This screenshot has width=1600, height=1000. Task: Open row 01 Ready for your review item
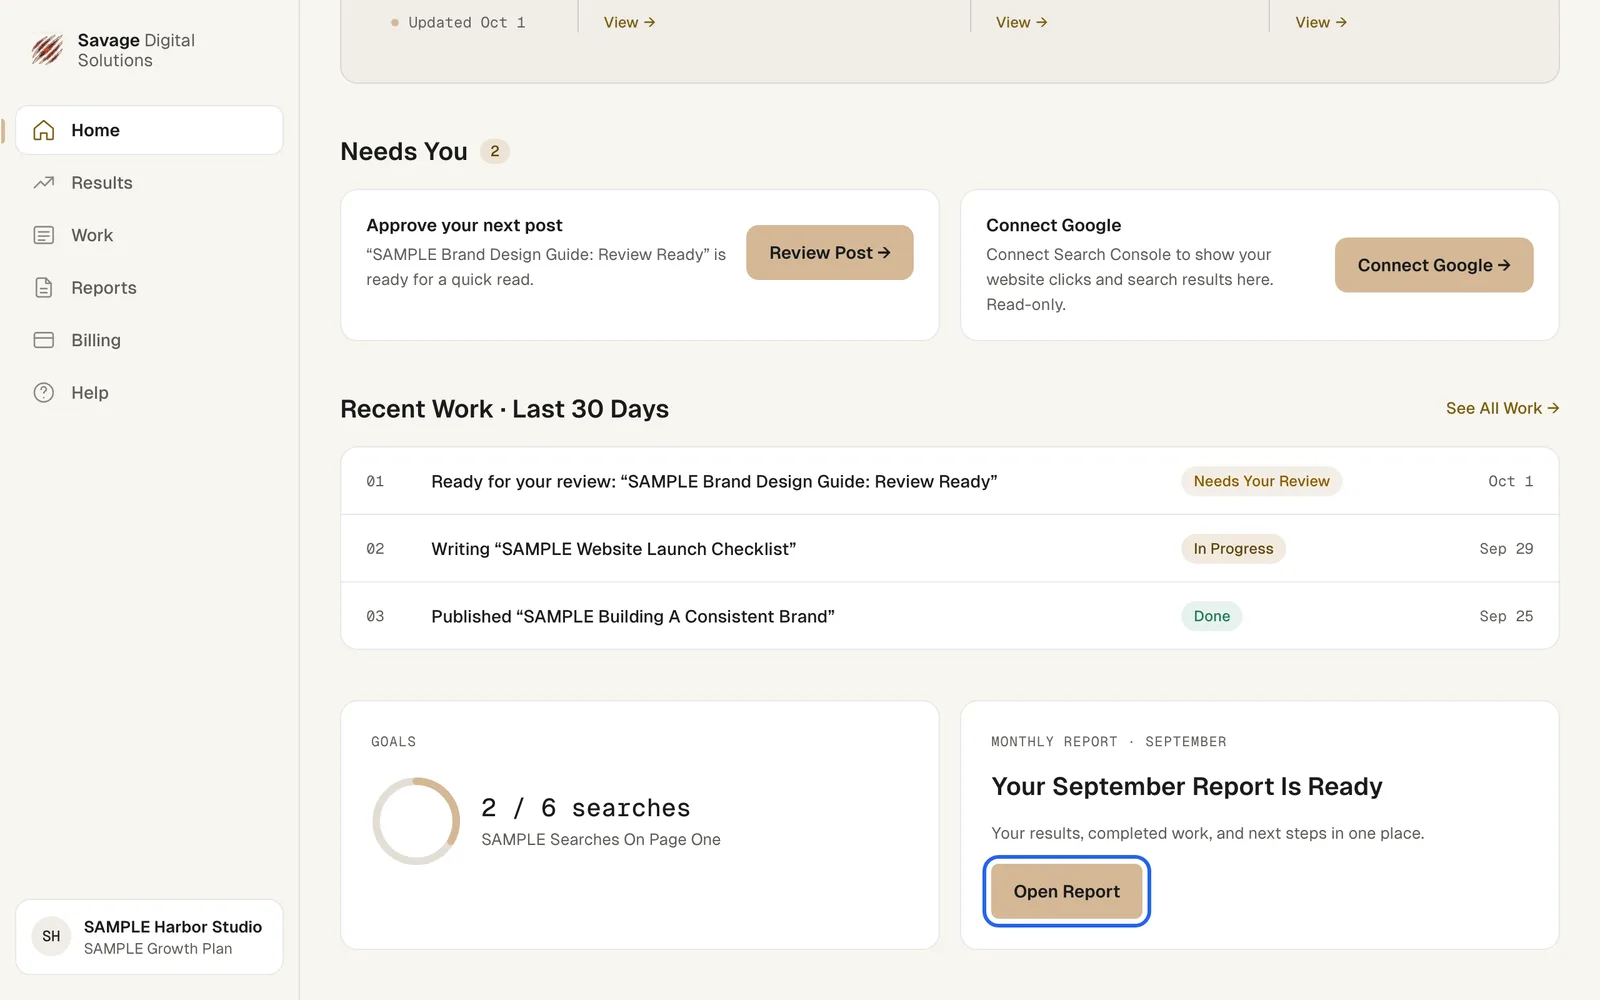950,481
